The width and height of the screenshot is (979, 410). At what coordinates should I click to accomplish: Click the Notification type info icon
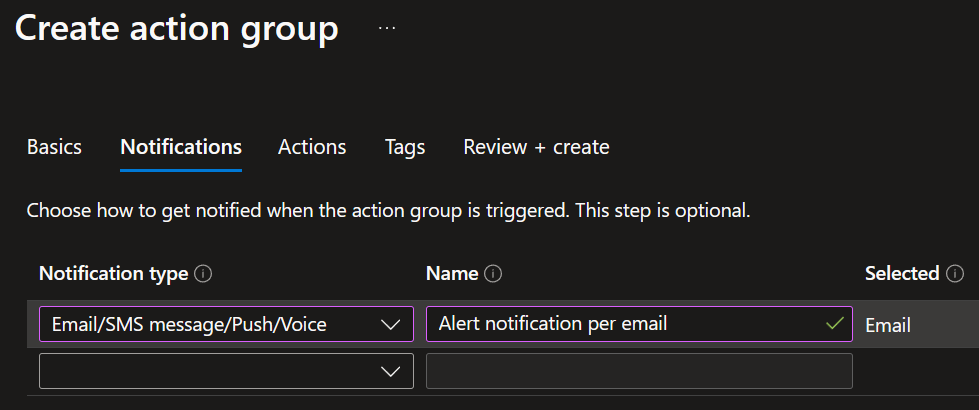tap(204, 274)
